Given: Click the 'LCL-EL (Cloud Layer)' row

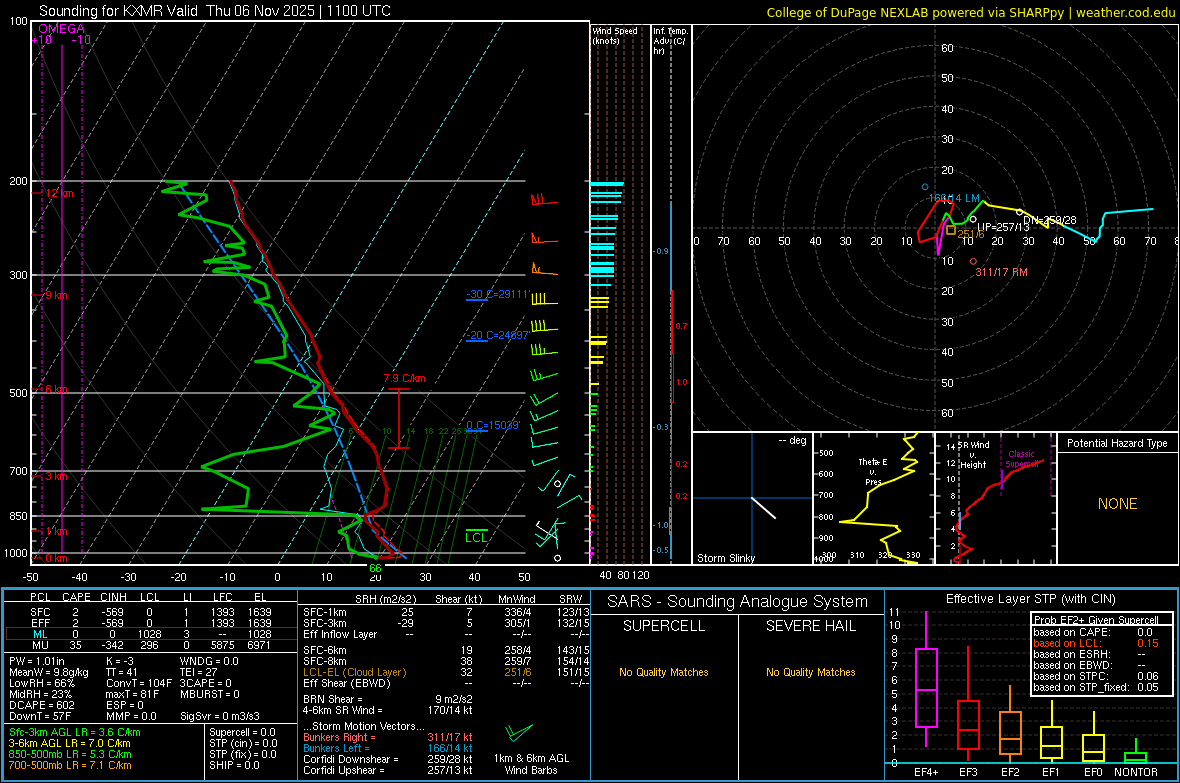Looking at the screenshot, I should (446, 672).
